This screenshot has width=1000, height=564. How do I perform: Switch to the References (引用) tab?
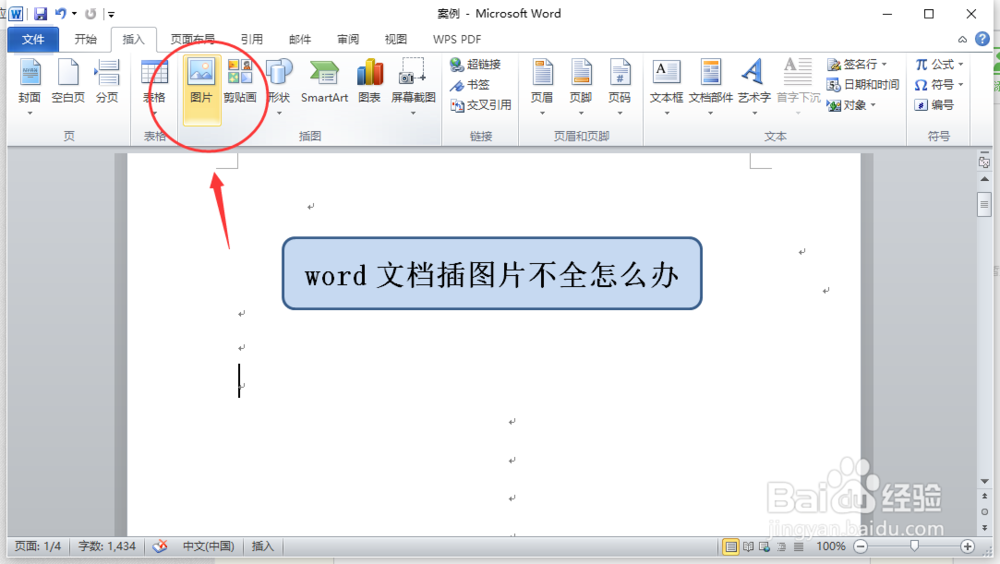tap(252, 40)
